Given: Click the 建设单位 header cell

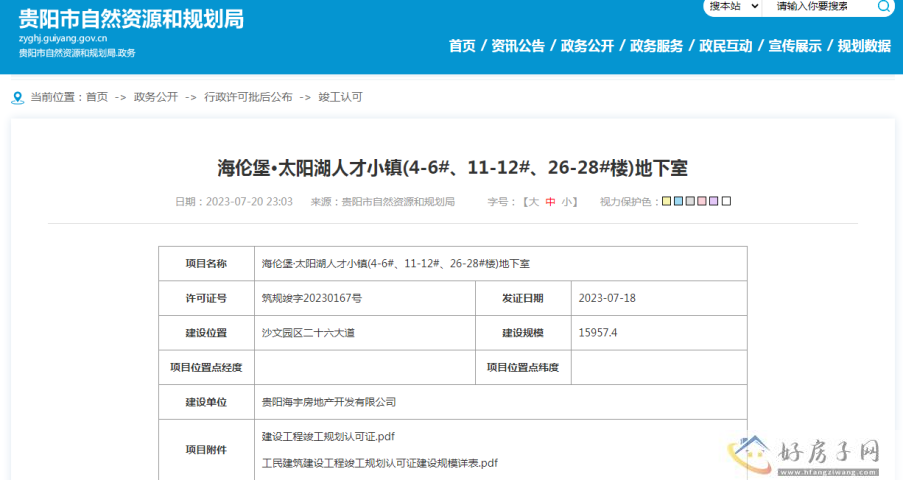Looking at the screenshot, I should (x=206, y=402).
